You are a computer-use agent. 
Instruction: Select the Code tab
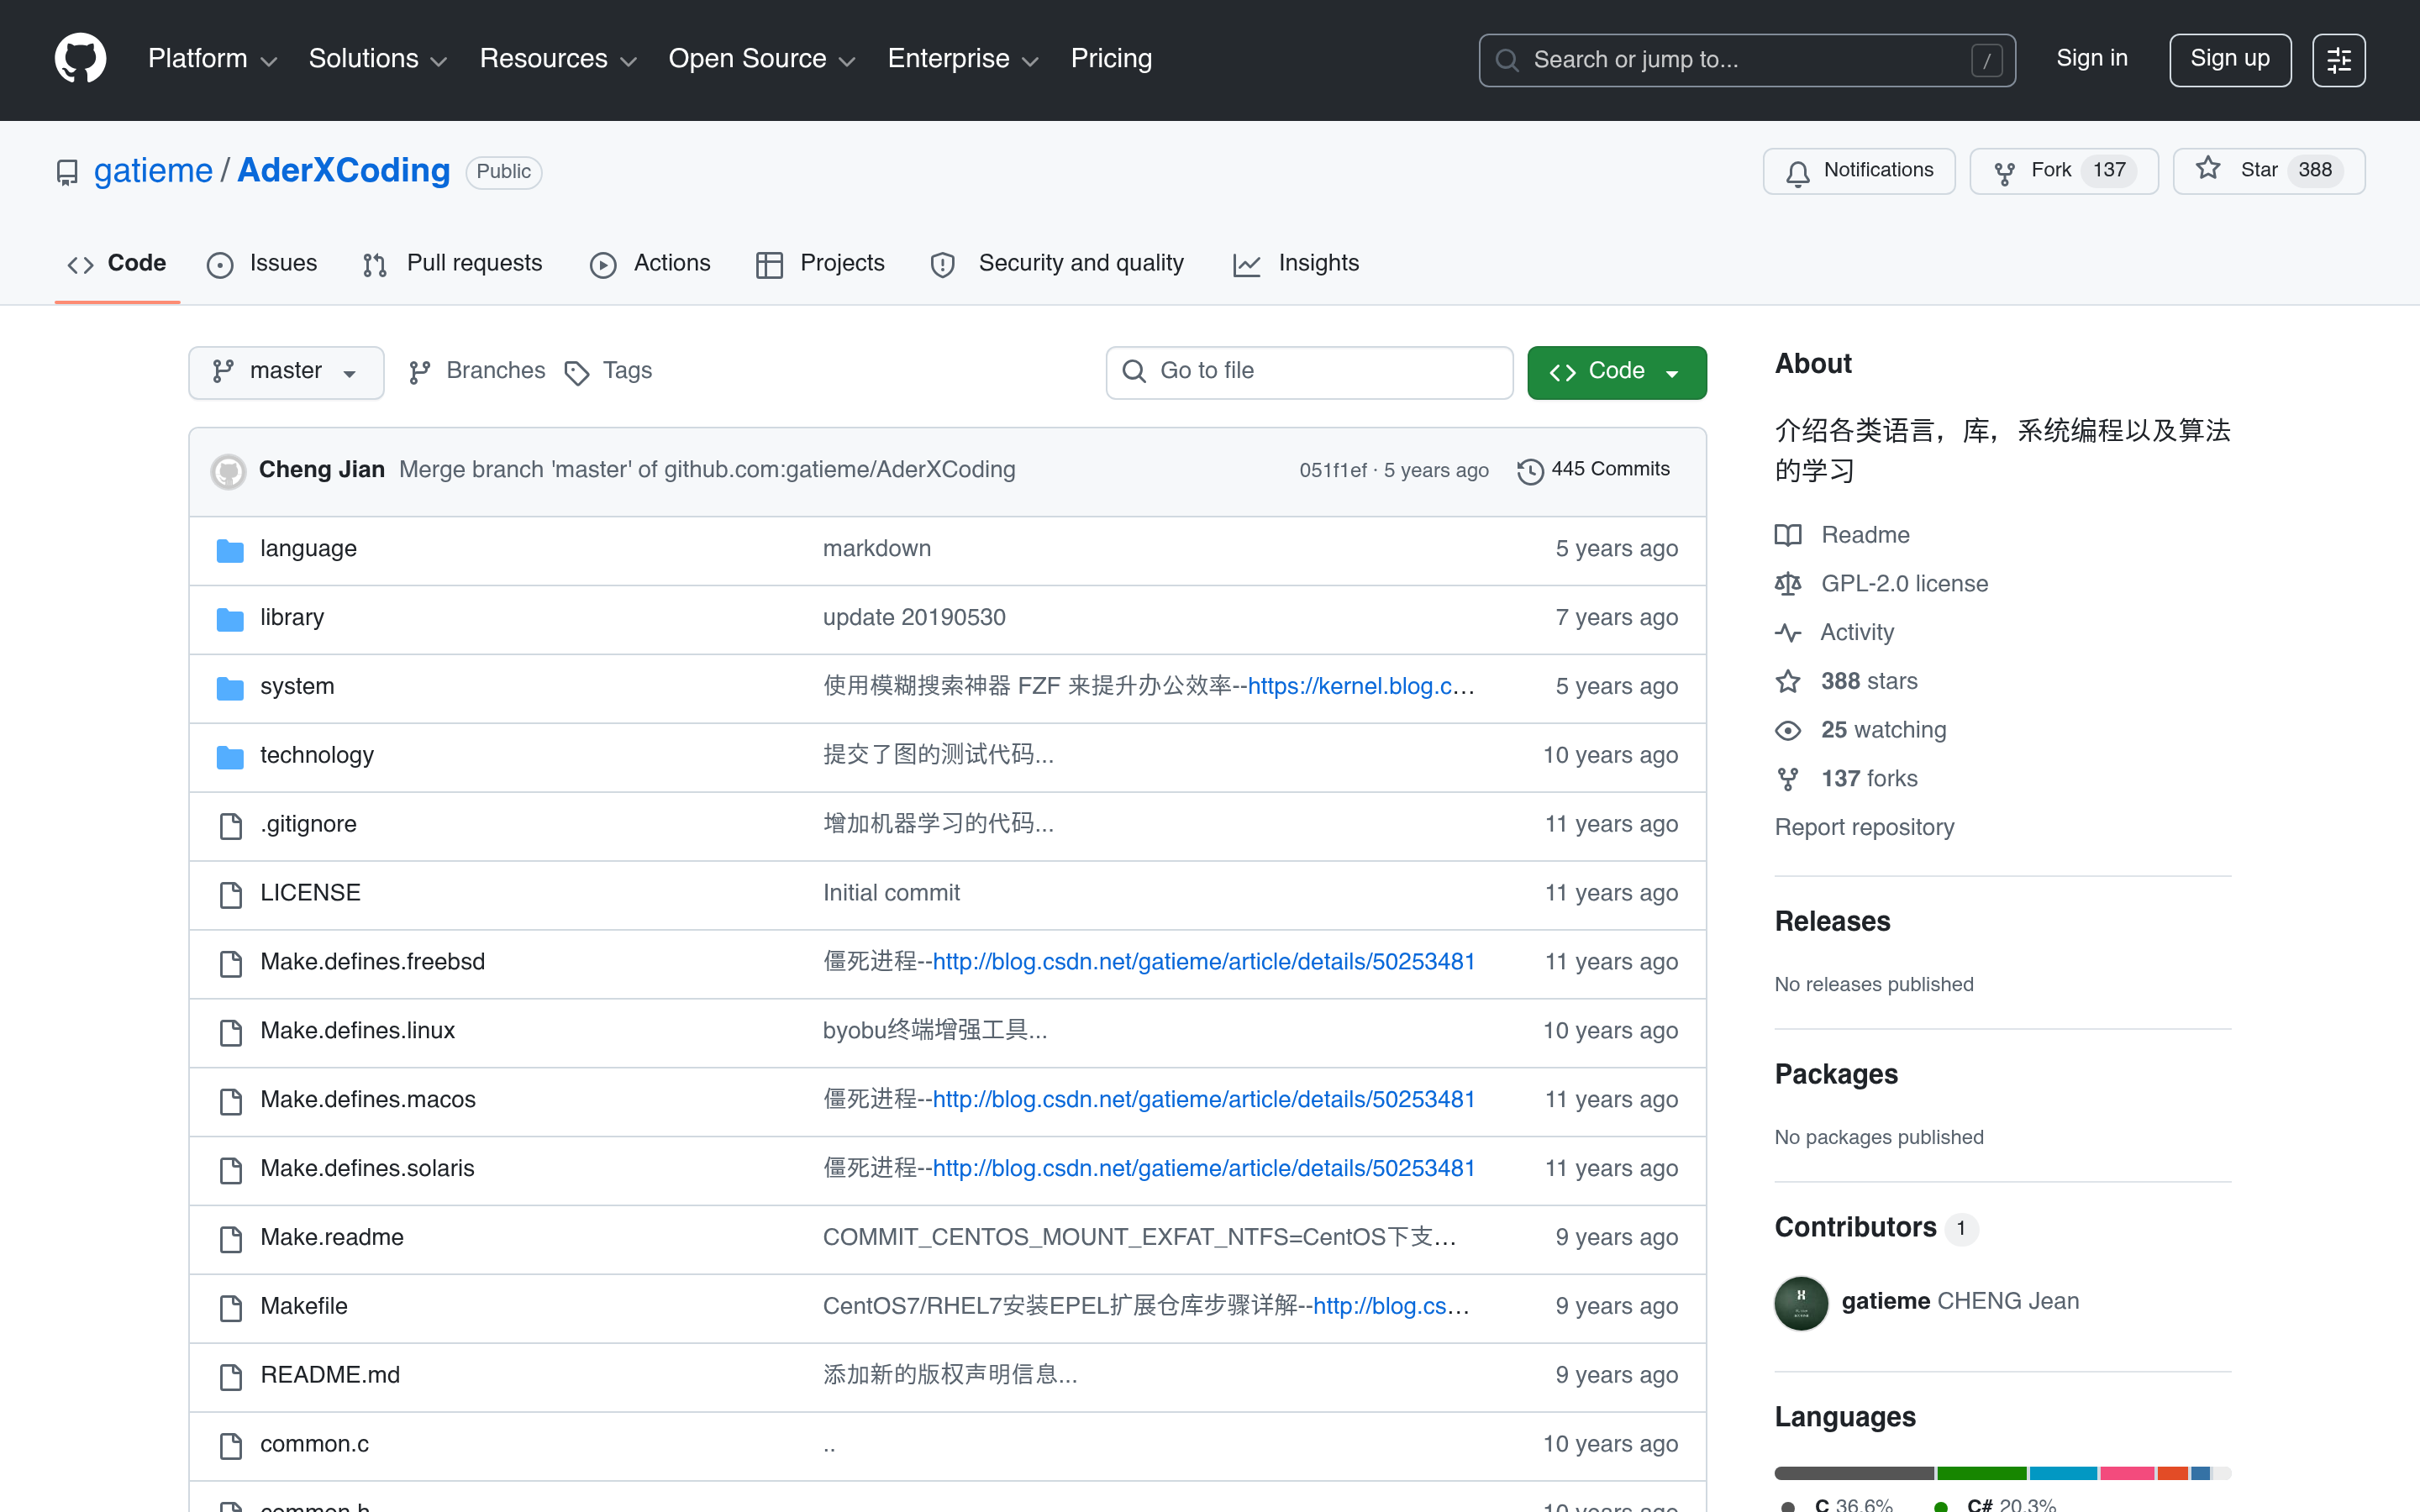(117, 264)
